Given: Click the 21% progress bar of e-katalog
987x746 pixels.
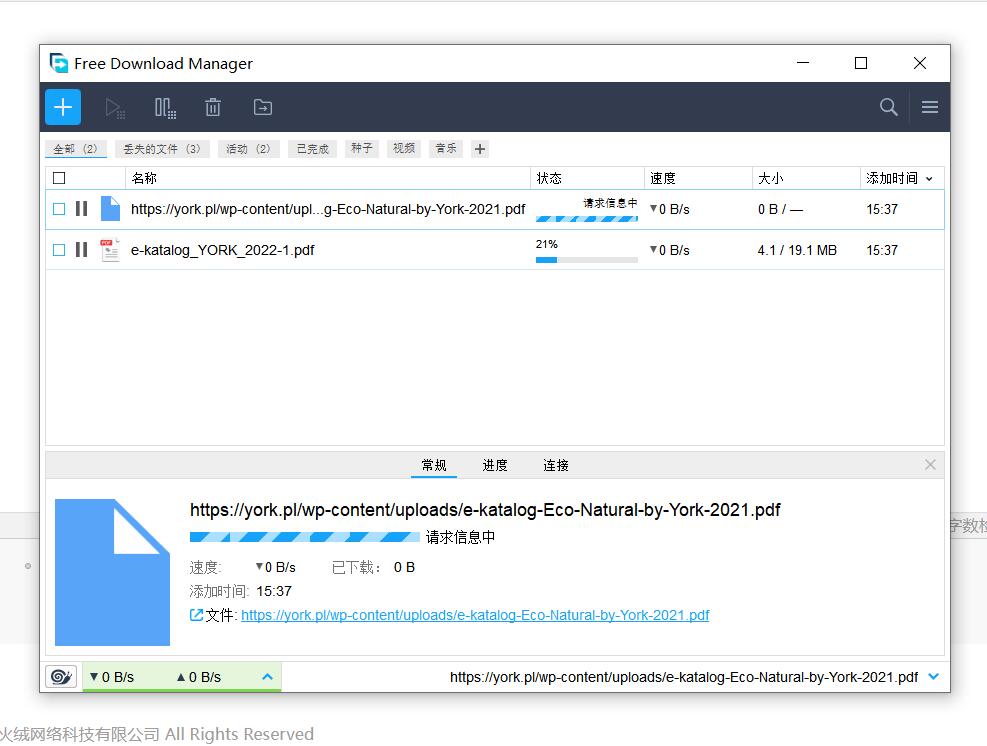Looking at the screenshot, I should (586, 259).
